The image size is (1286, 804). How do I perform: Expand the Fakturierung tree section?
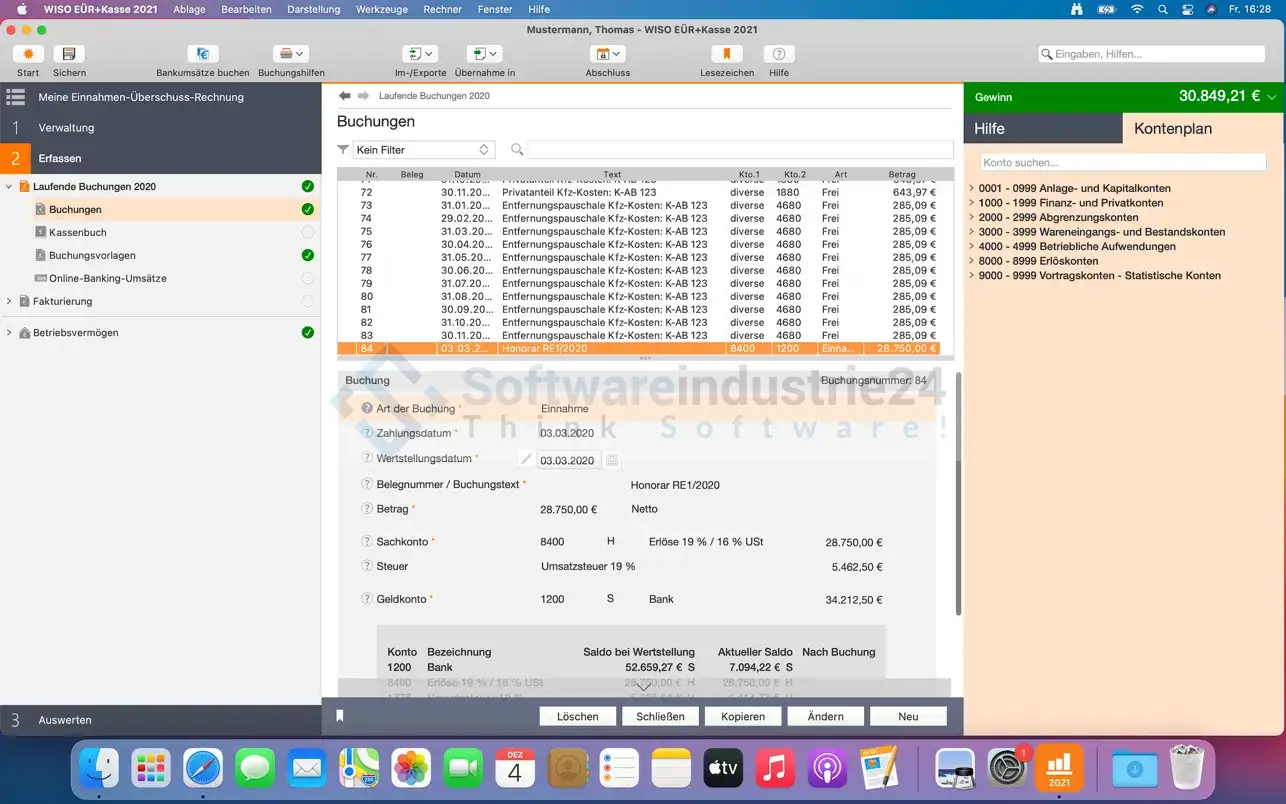tap(9, 301)
